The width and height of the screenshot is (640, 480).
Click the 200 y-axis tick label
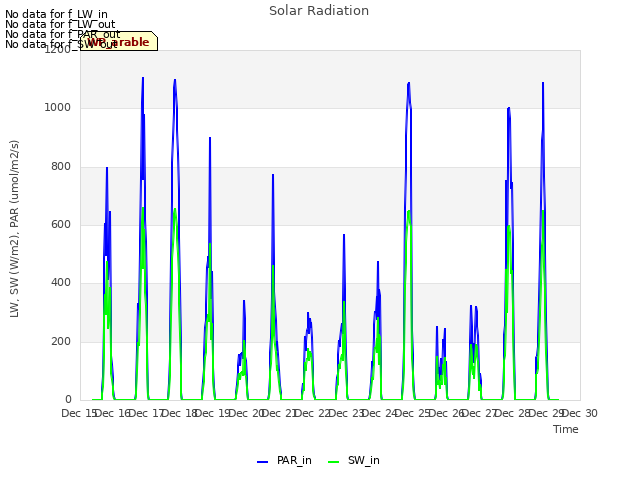tap(61, 342)
